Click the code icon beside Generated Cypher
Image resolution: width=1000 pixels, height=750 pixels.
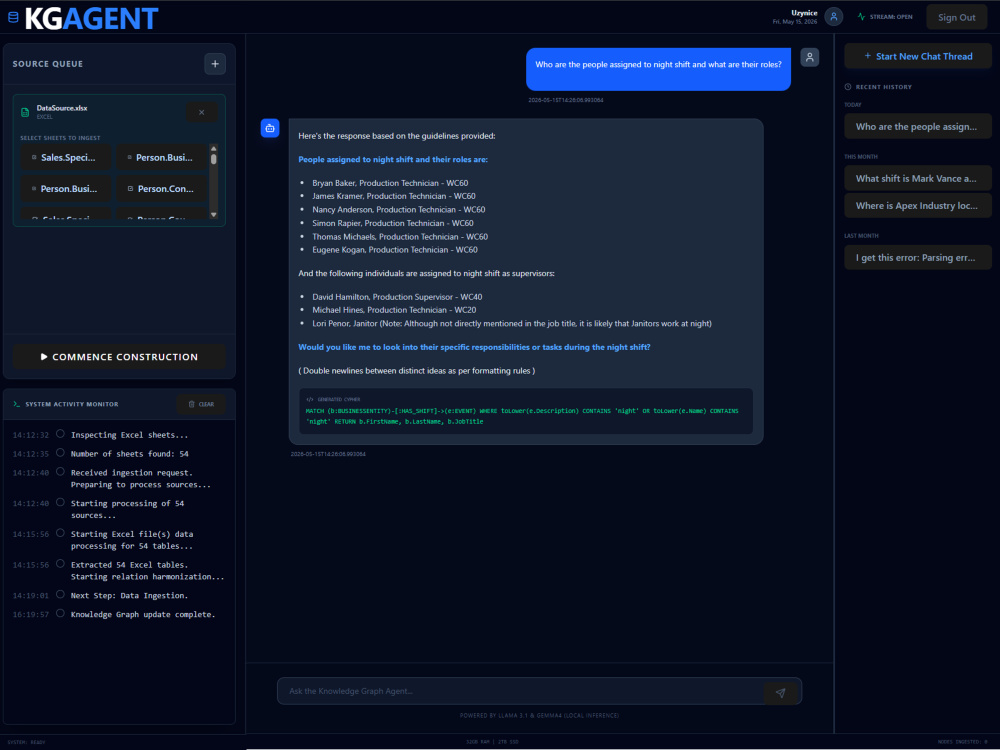click(x=310, y=400)
